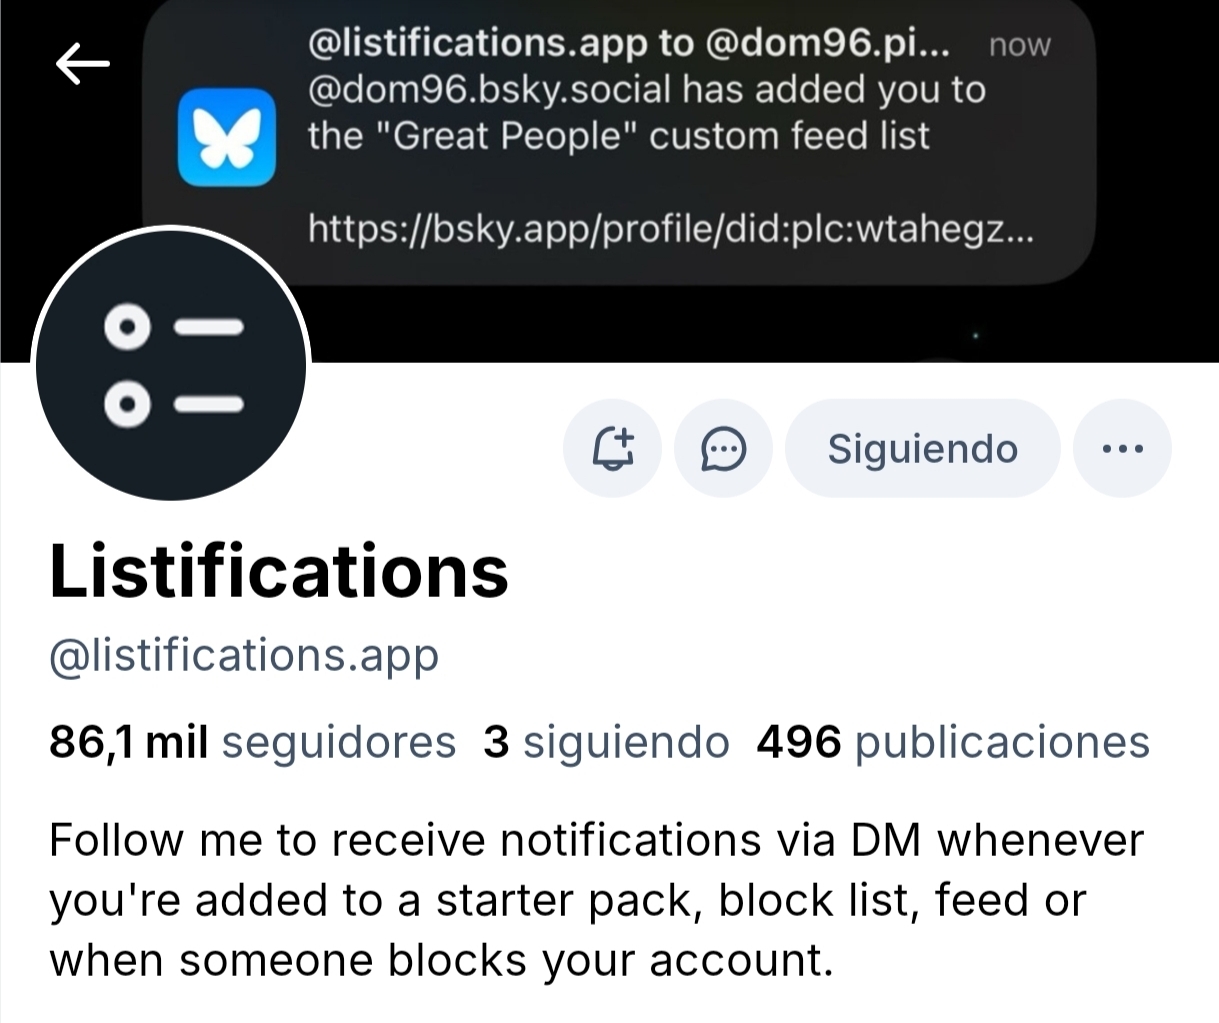Click the "now" timestamp in notification

(1019, 45)
